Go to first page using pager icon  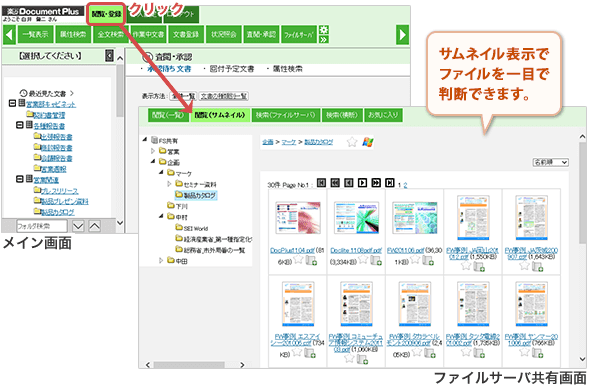point(321,183)
